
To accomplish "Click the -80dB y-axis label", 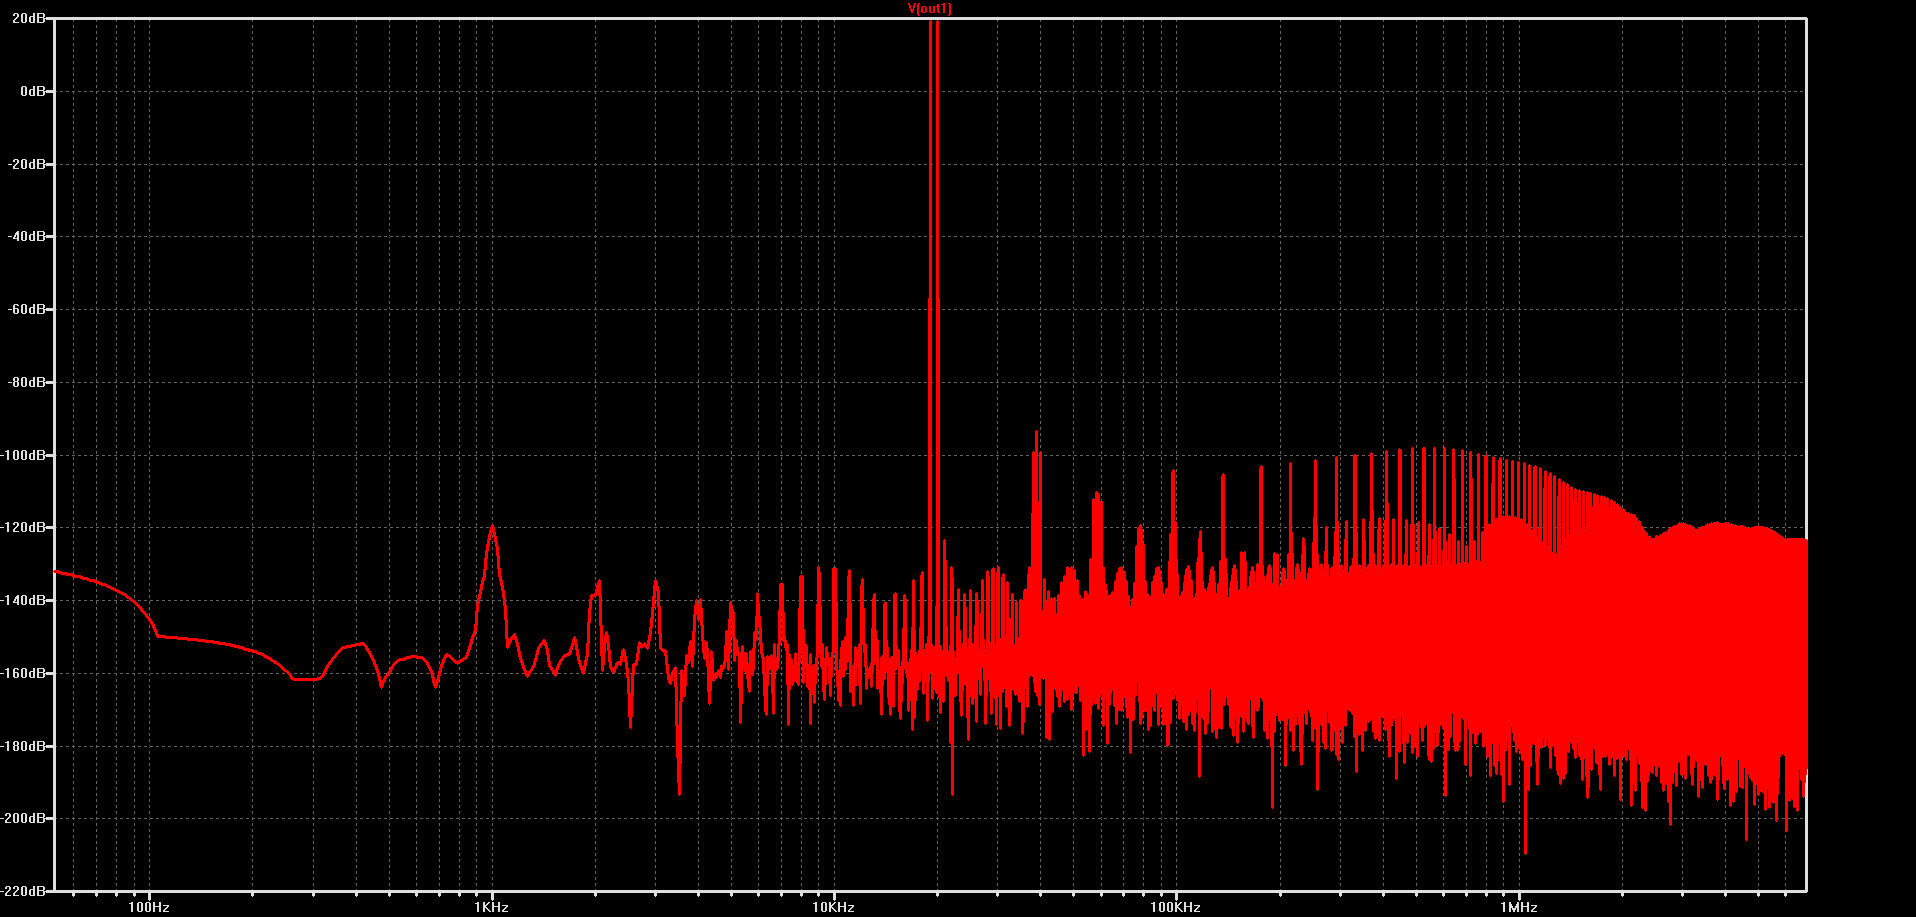I will coord(27,383).
